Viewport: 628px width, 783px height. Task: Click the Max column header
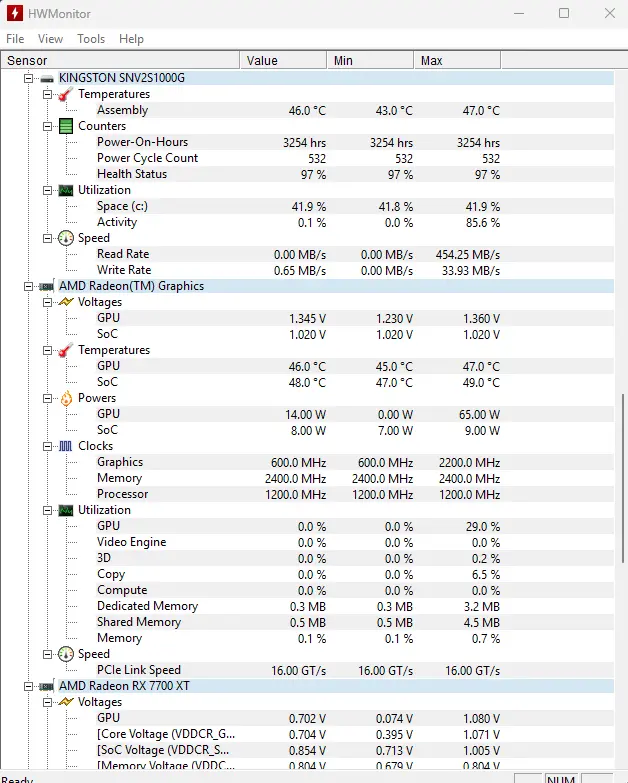click(x=457, y=60)
